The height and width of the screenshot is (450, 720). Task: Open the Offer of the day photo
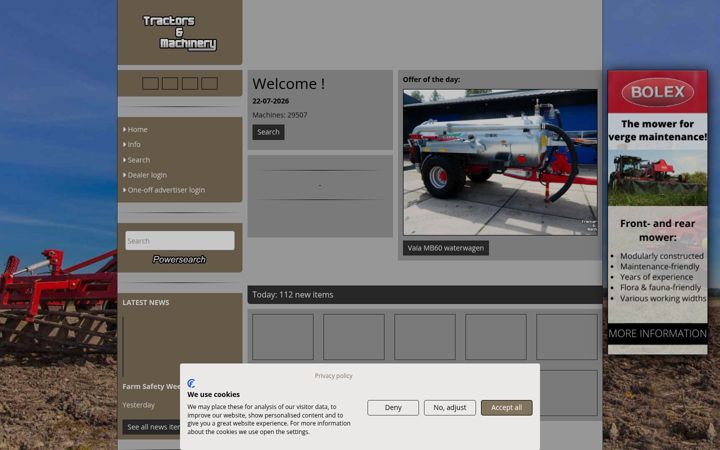(500, 162)
